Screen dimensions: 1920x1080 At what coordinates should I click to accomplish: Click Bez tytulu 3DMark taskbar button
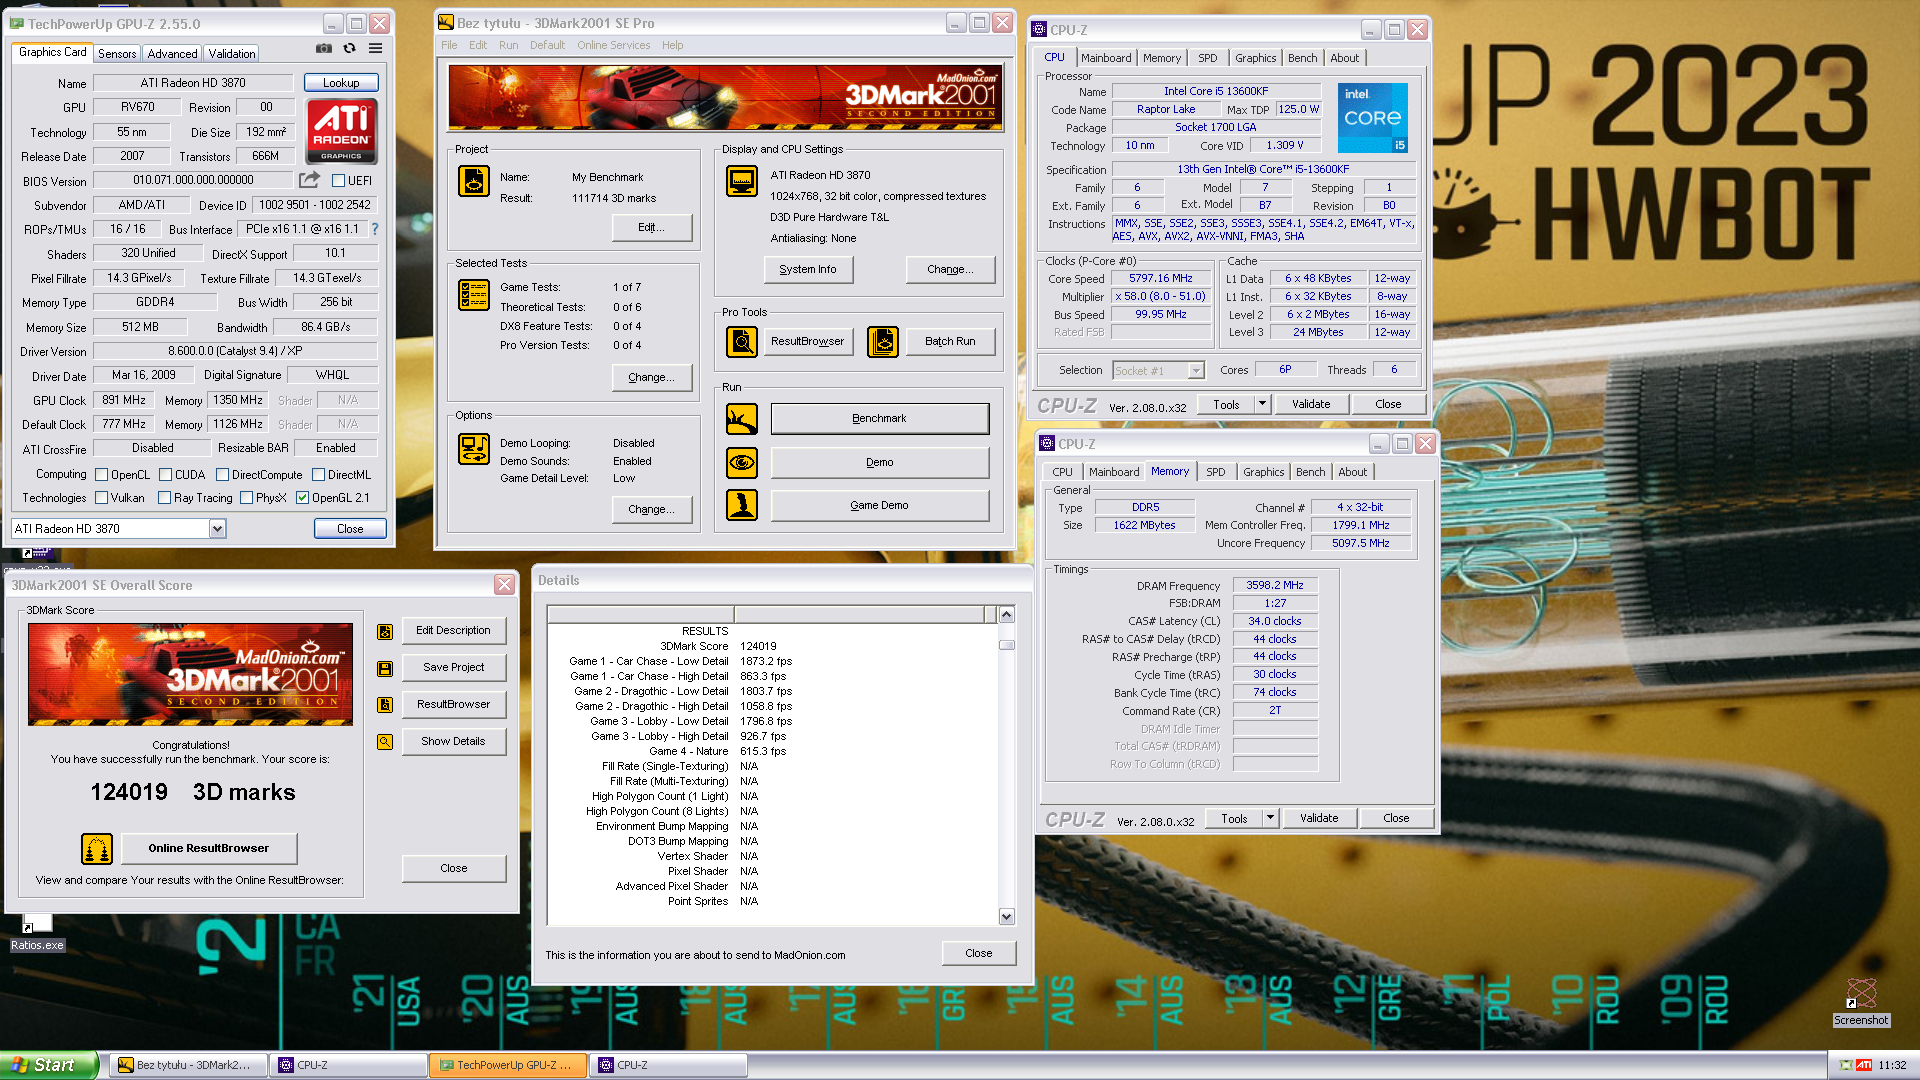coord(187,1065)
